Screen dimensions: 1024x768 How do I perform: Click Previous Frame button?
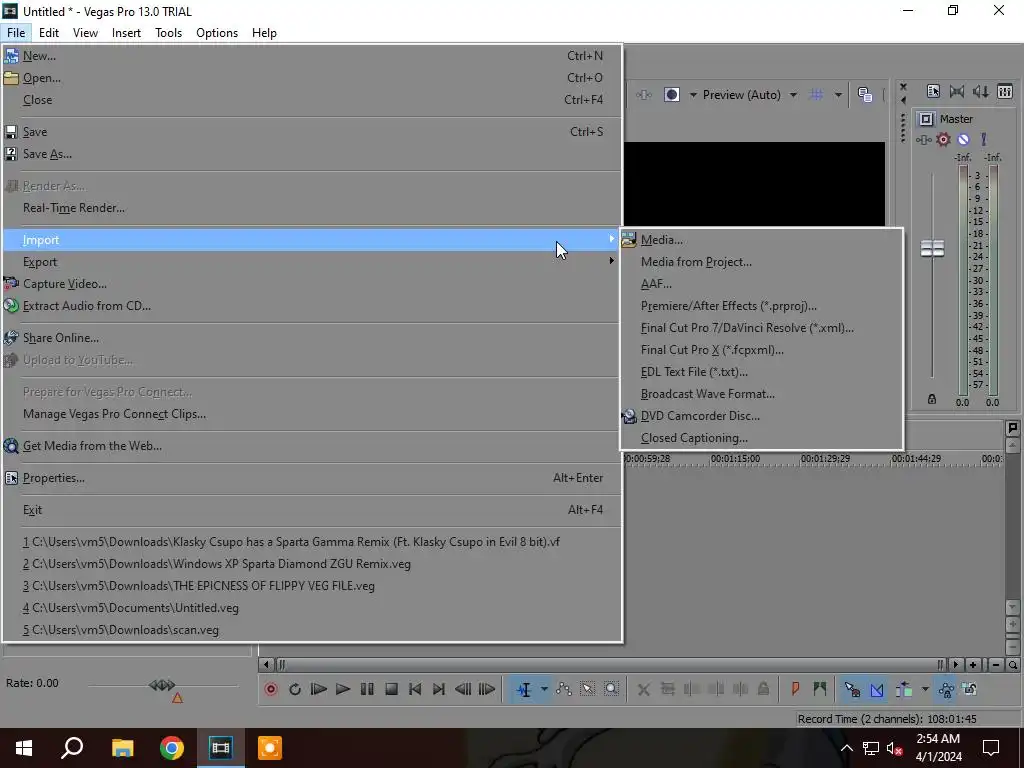pyautogui.click(x=463, y=689)
